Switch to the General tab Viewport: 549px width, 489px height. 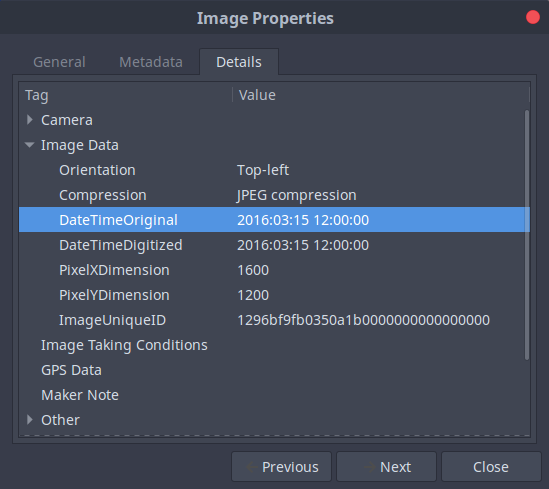click(59, 62)
